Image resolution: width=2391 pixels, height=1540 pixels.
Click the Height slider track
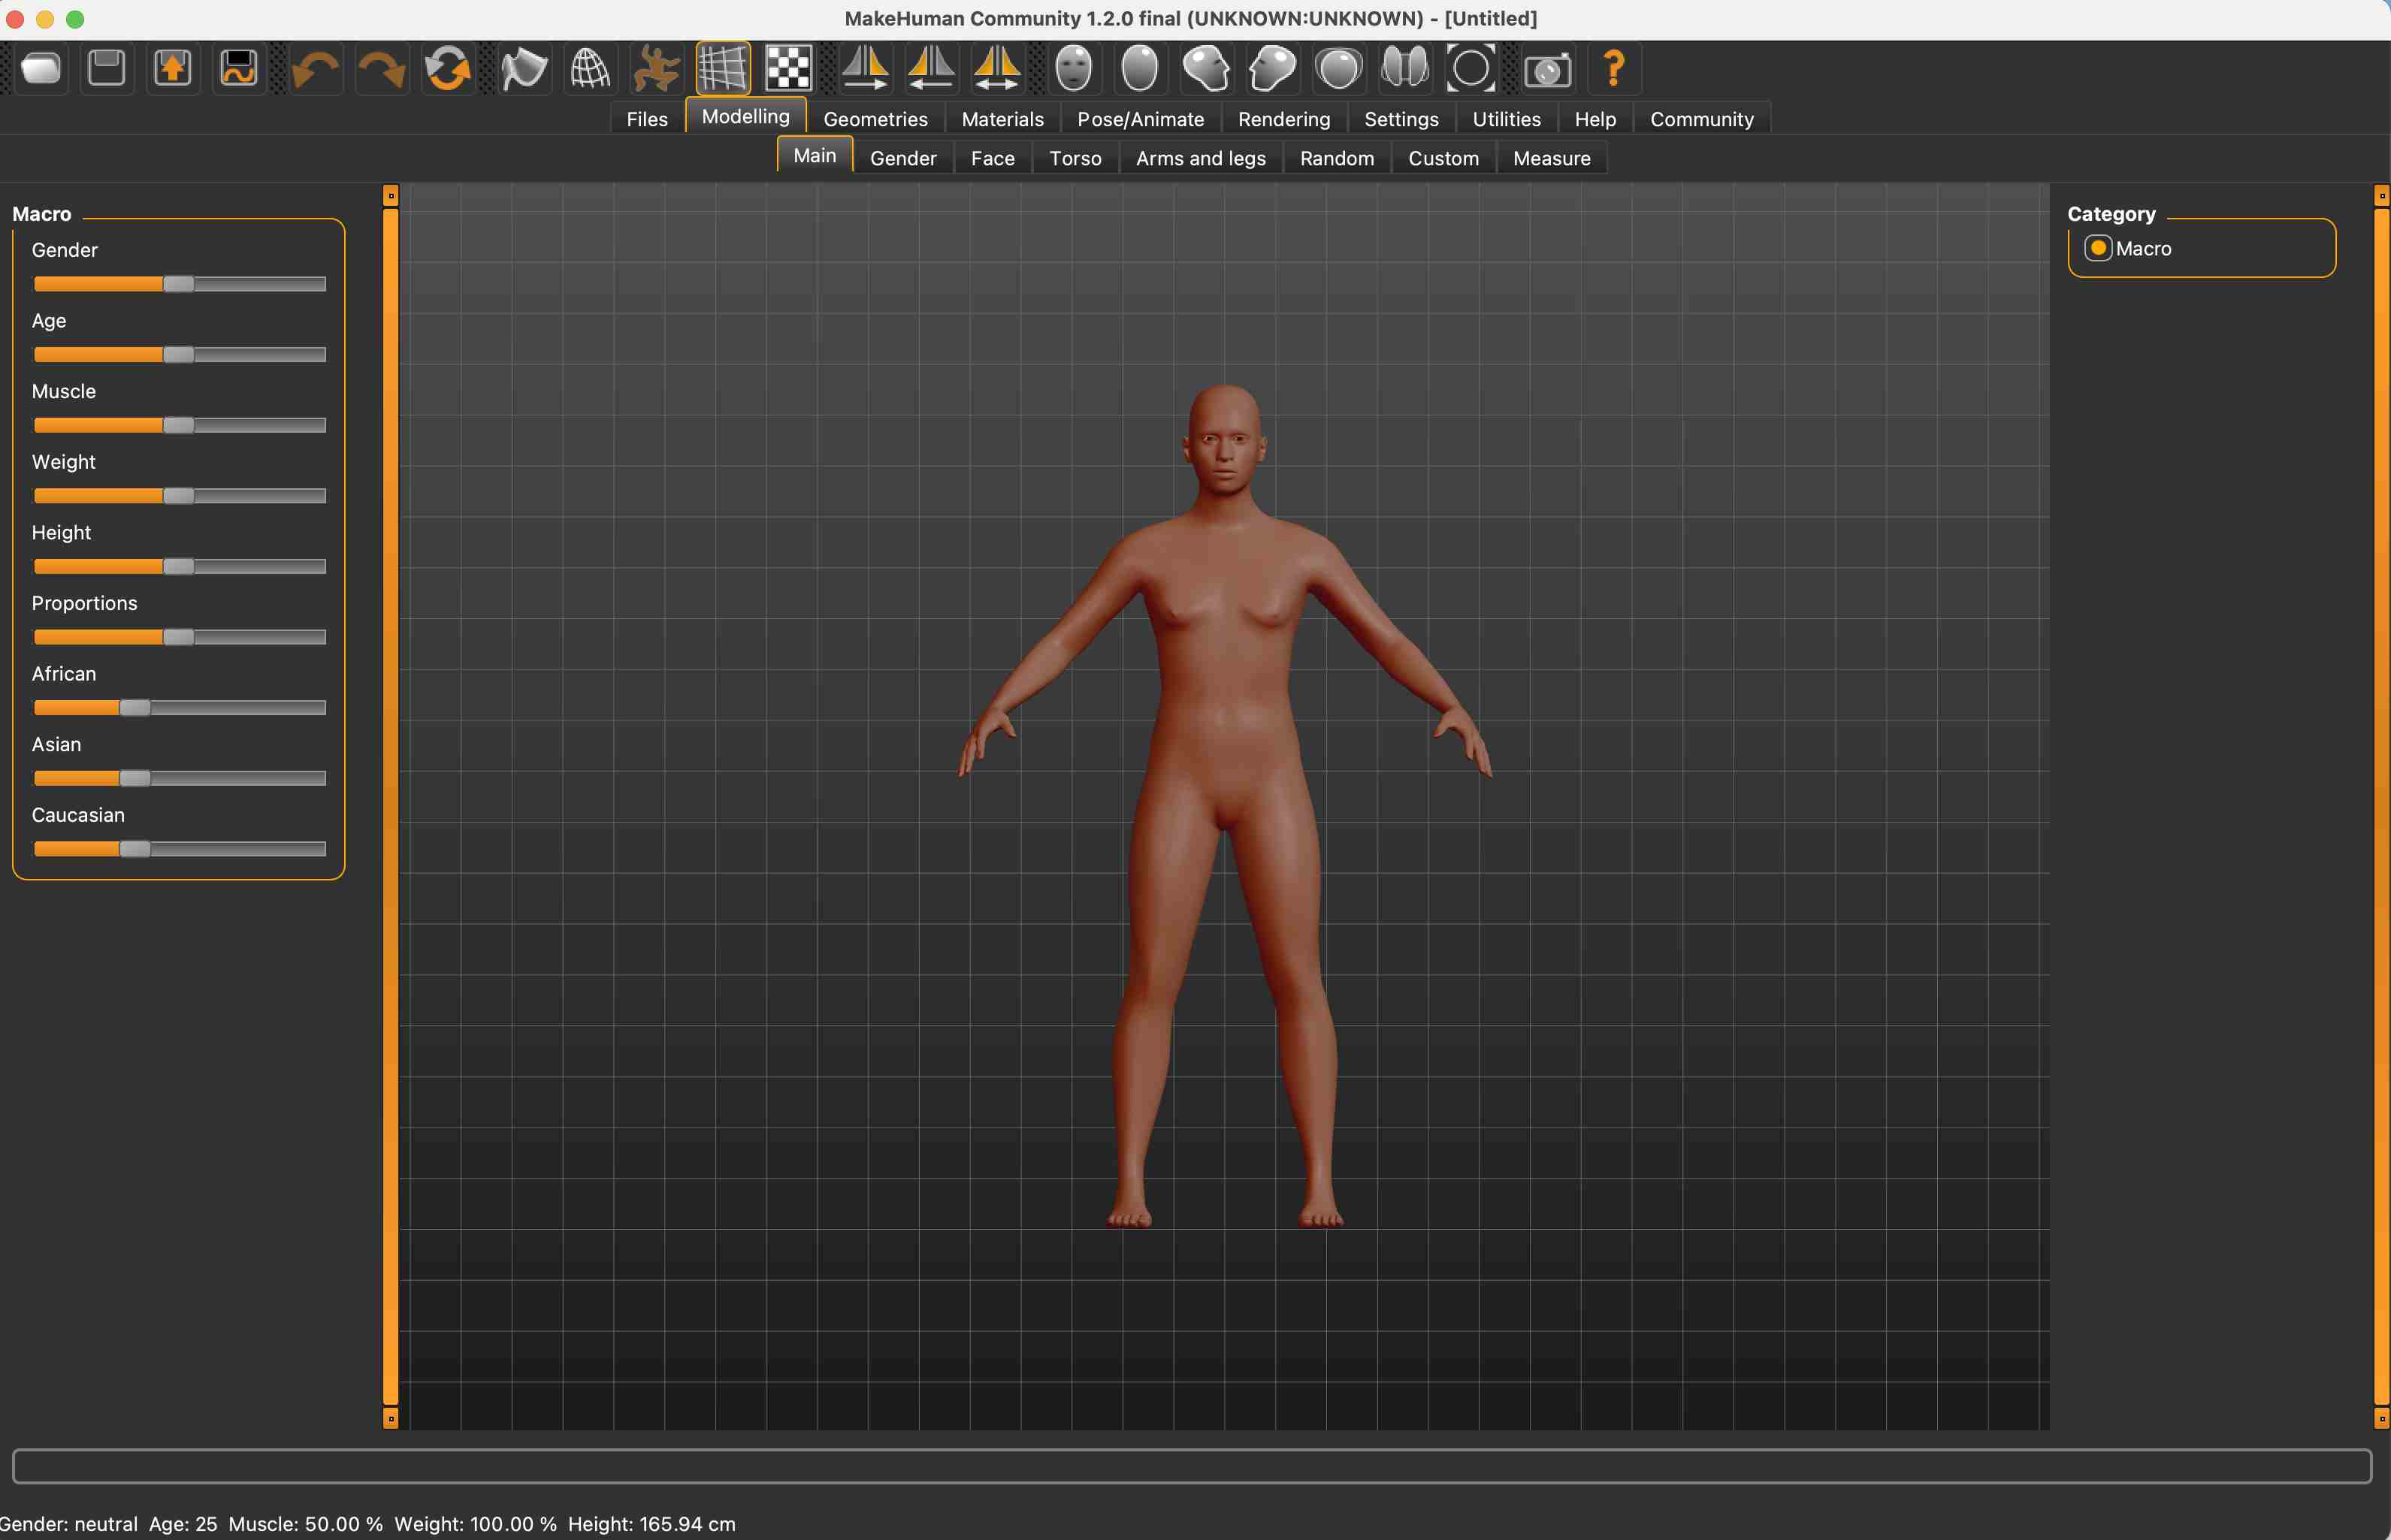coord(180,567)
